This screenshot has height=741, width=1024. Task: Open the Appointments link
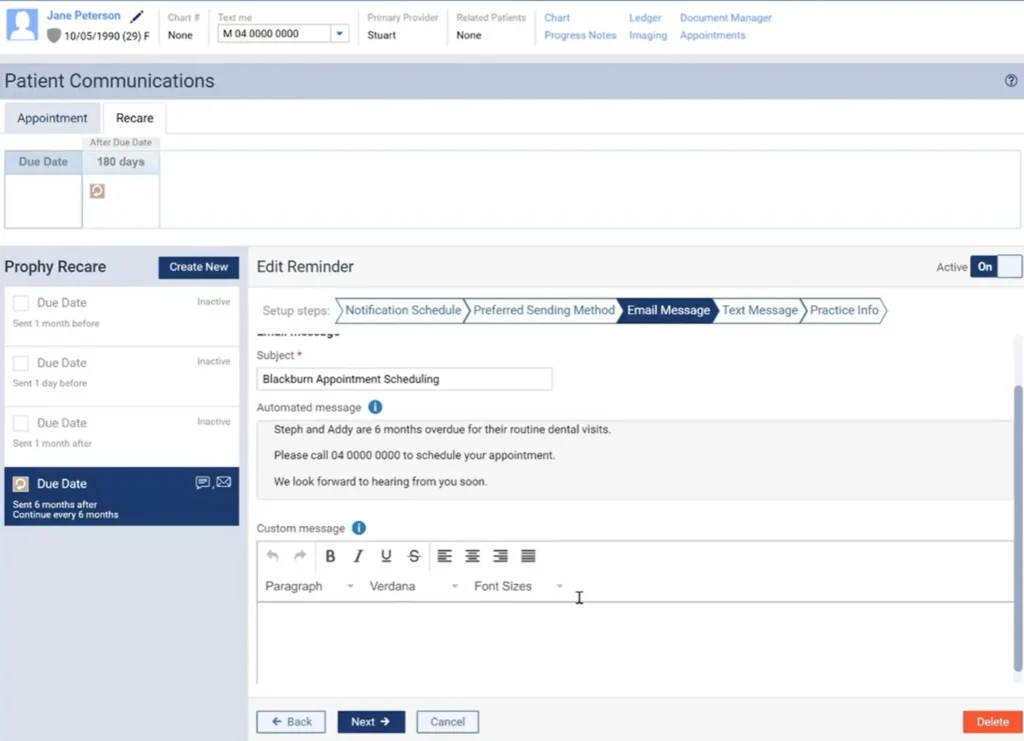coord(712,35)
